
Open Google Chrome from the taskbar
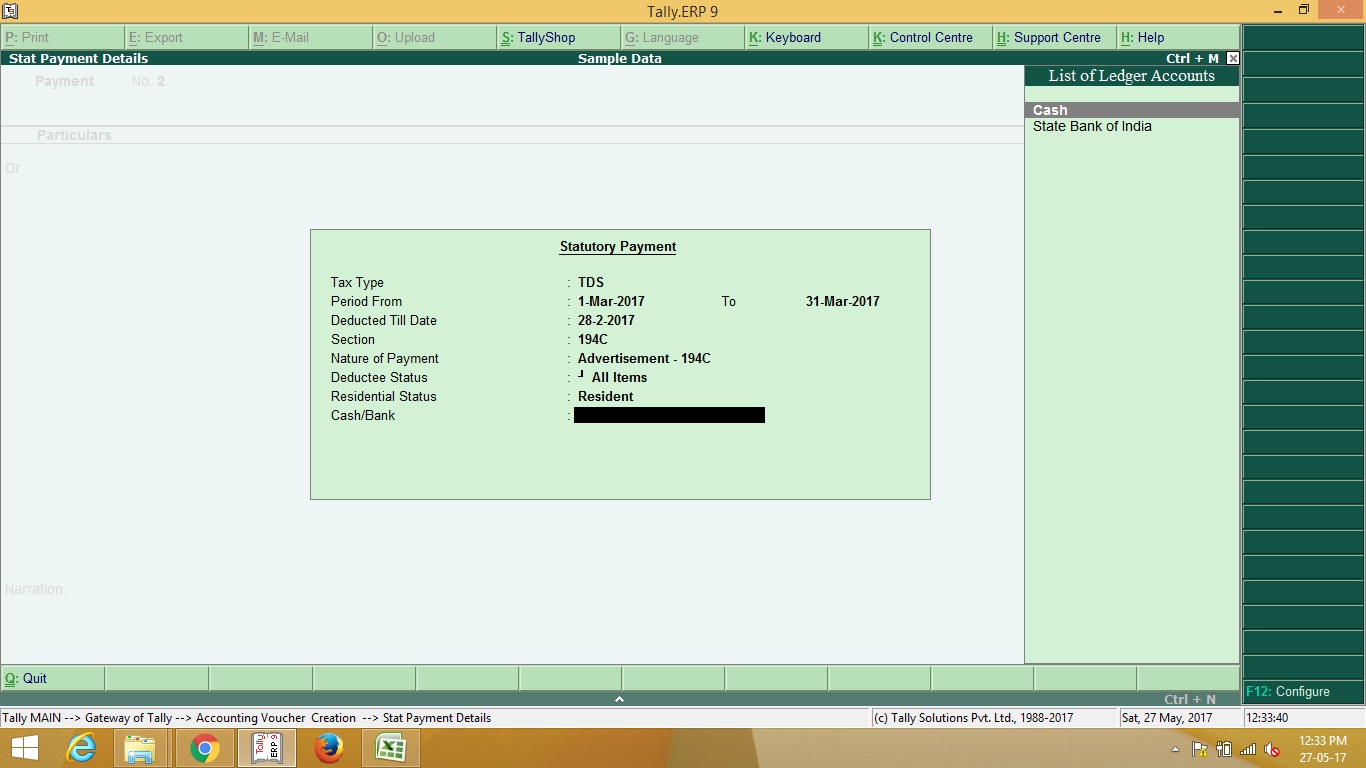[204, 747]
